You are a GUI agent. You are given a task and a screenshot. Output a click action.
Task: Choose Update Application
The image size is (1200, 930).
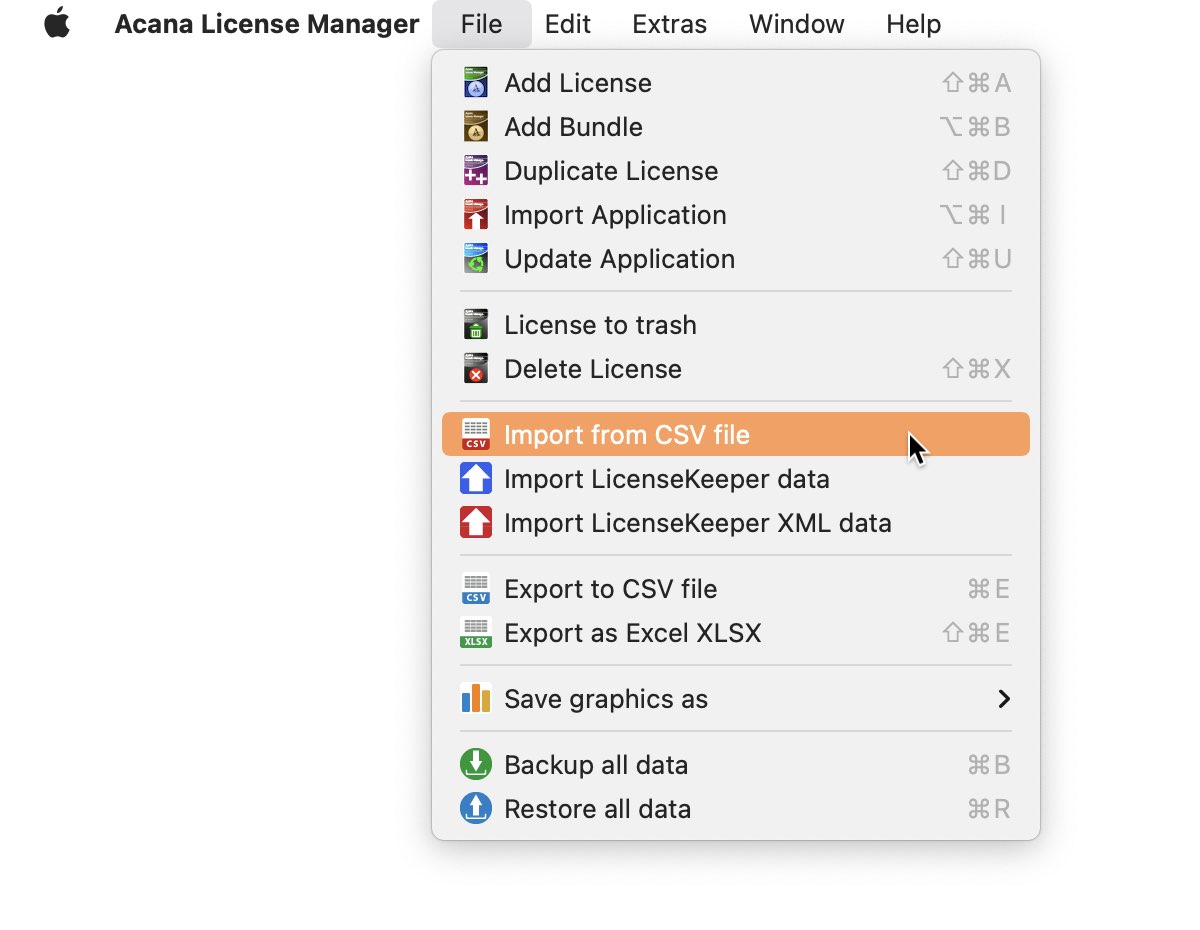click(x=736, y=259)
